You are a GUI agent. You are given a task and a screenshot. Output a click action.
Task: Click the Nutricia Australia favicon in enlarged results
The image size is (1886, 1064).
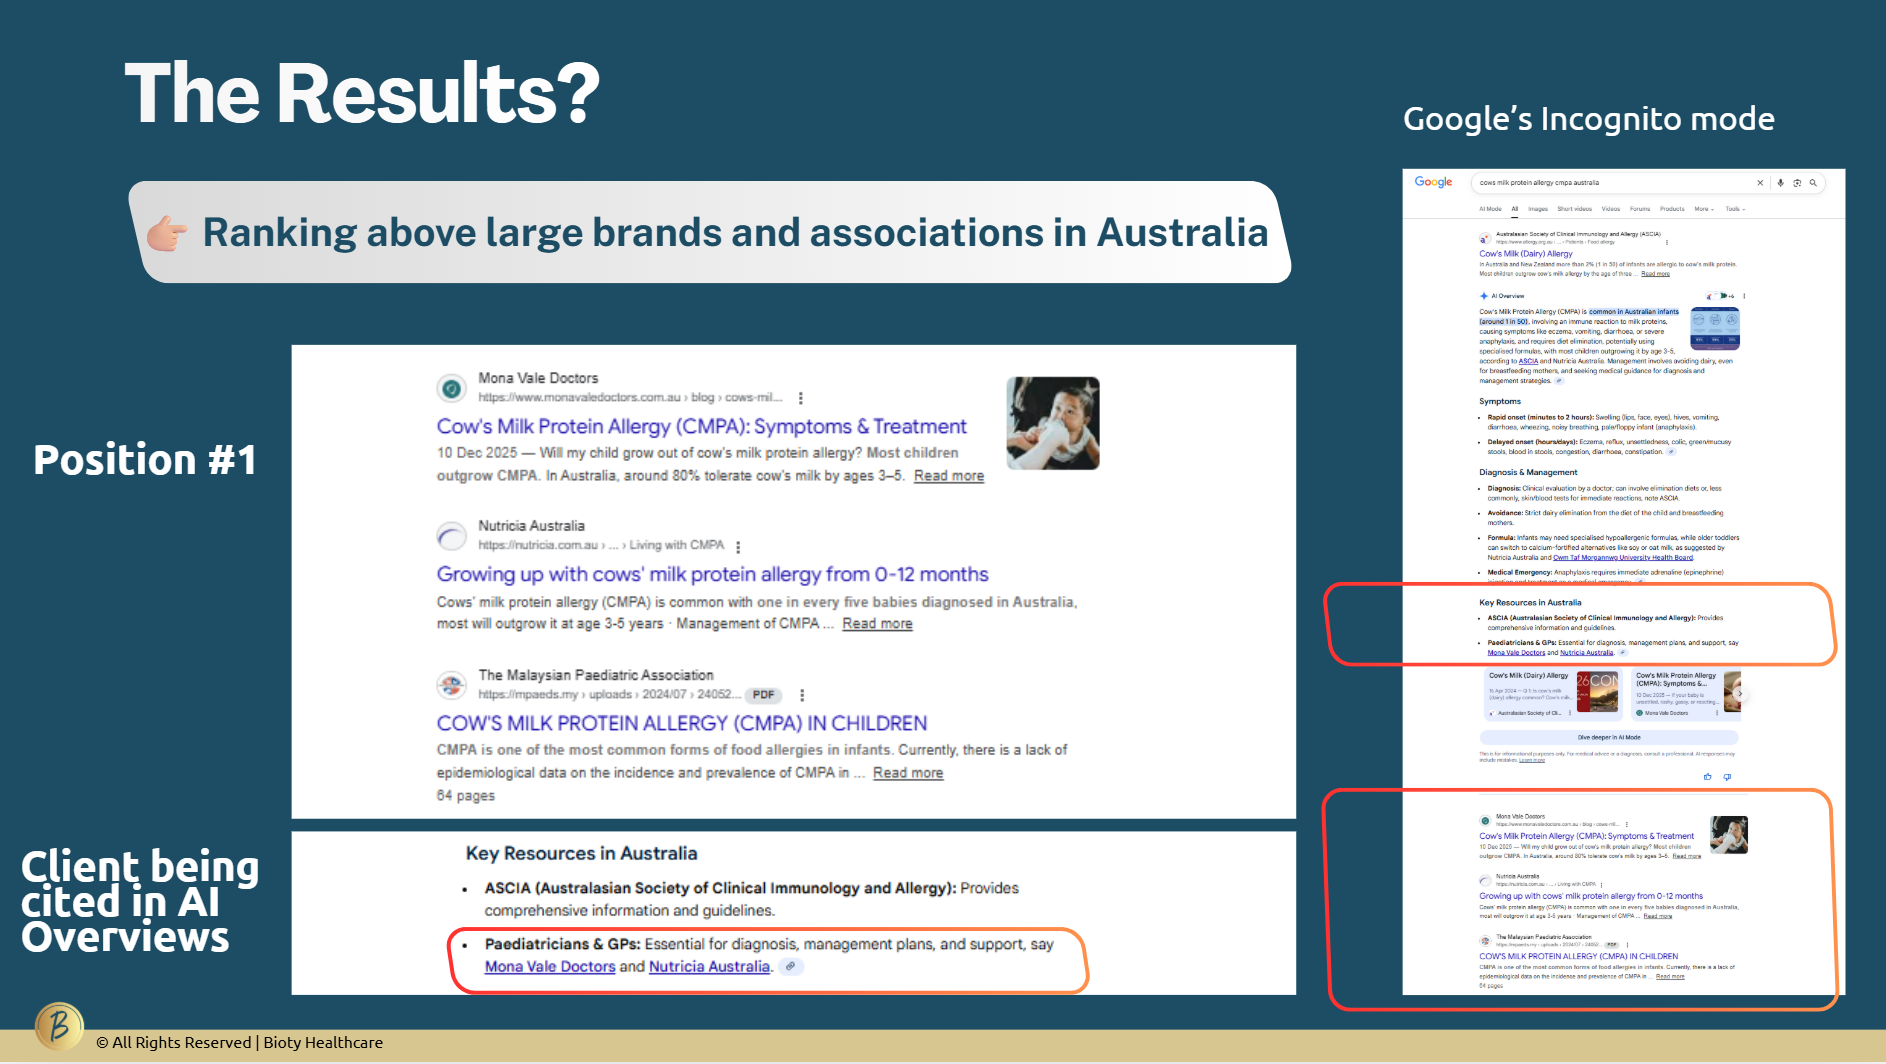452,536
